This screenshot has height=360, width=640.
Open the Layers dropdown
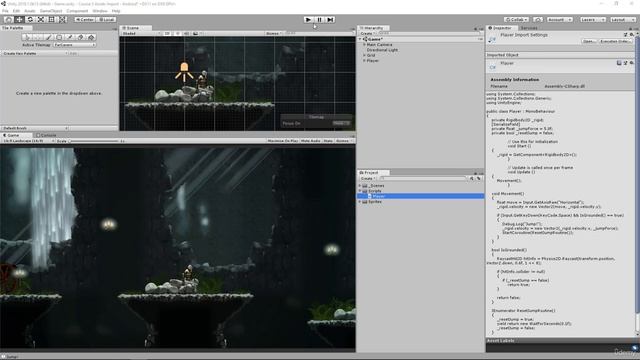tap(592, 19)
